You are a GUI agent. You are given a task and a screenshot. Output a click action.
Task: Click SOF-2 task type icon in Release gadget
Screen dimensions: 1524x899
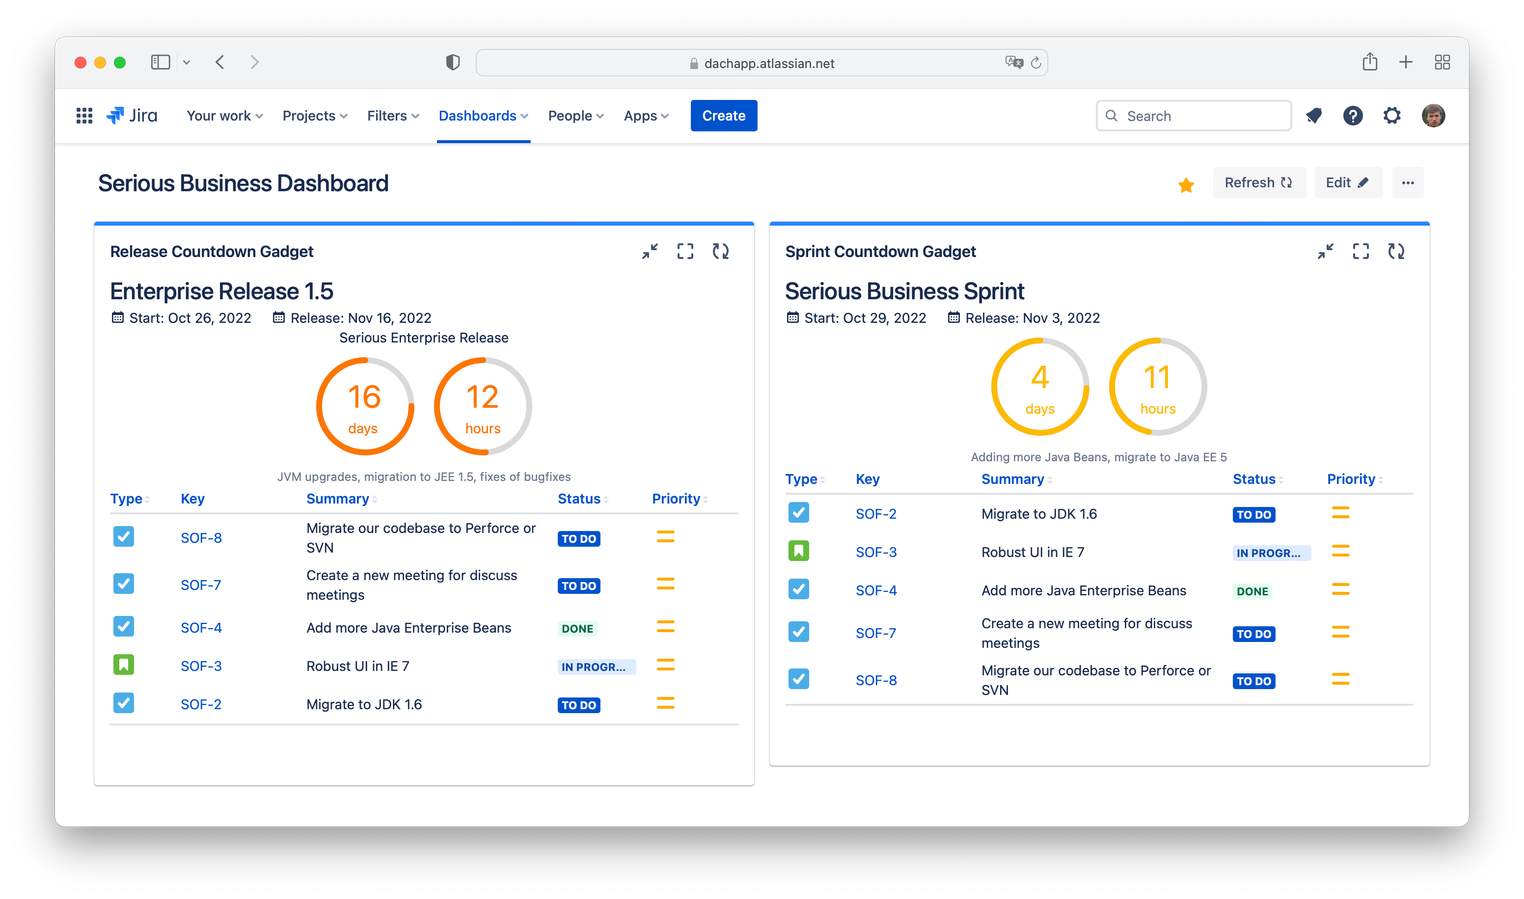tap(124, 703)
